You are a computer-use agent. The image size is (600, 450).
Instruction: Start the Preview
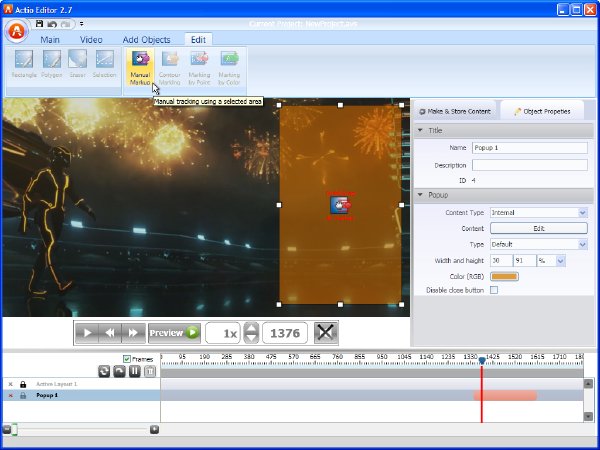174,333
